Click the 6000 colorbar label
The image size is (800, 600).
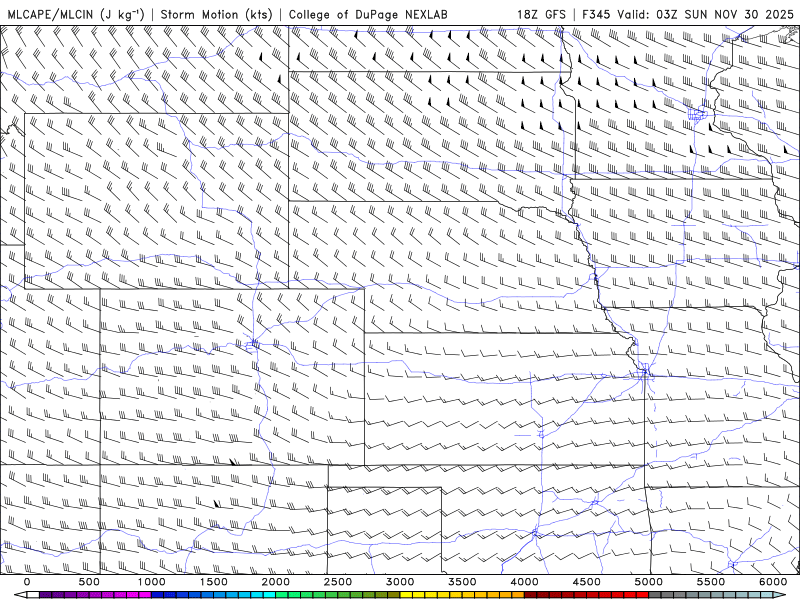tap(773, 582)
